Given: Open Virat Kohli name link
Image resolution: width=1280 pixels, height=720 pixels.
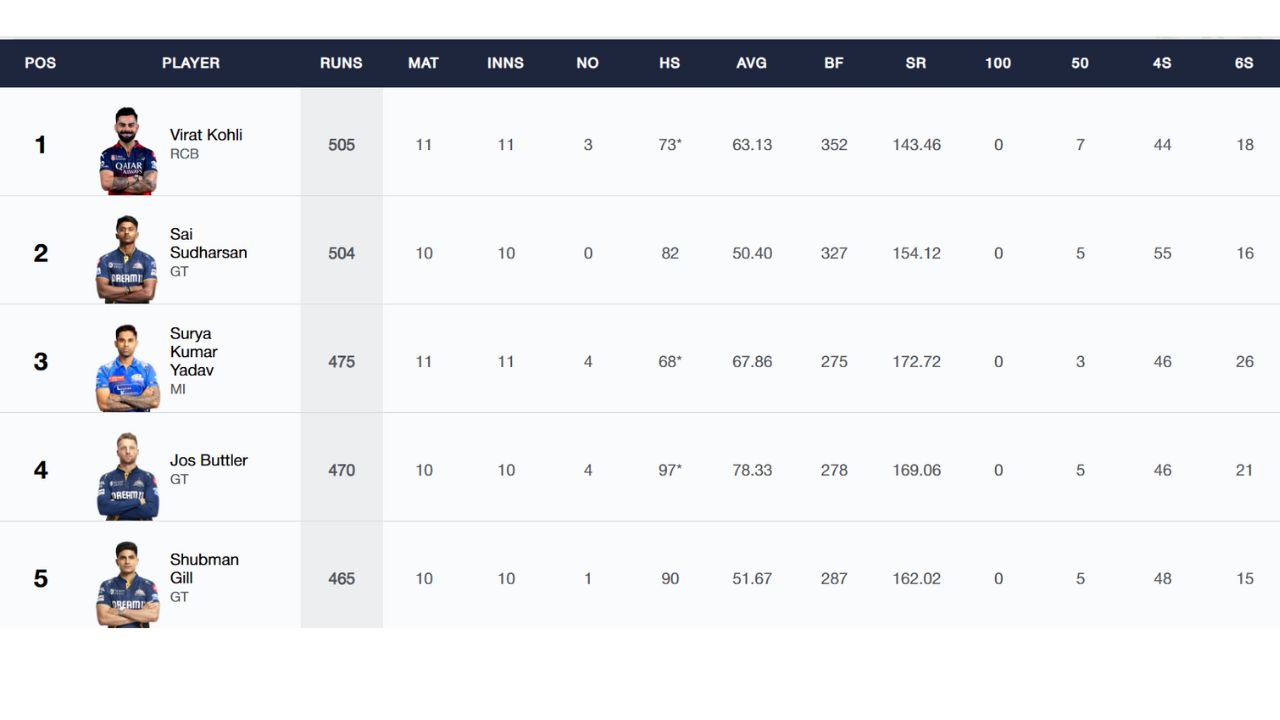Looking at the screenshot, I should (206, 135).
